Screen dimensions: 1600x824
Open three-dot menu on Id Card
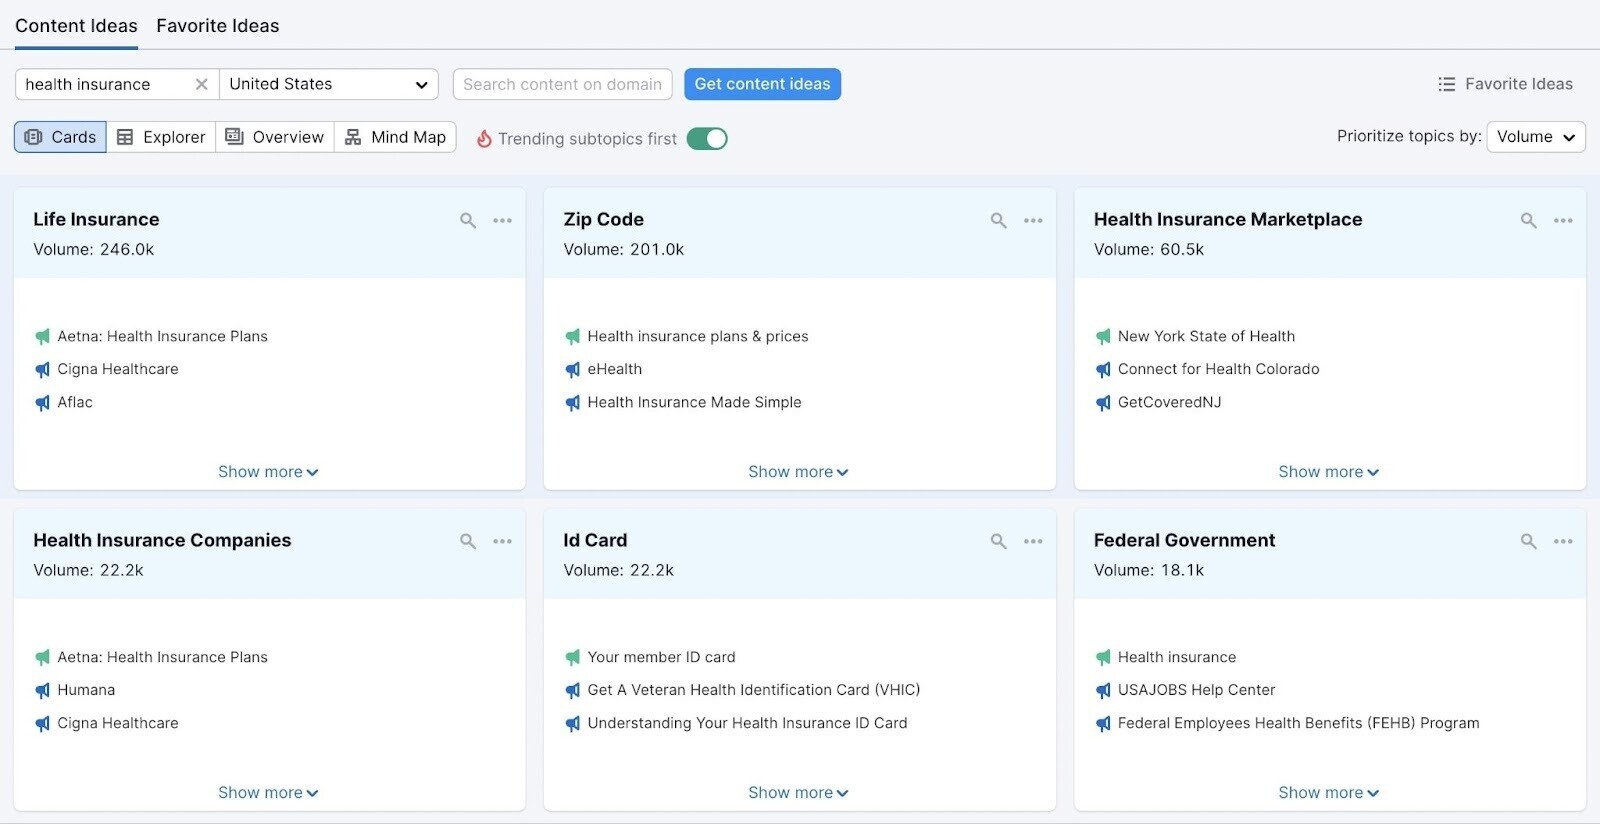[x=1033, y=541]
